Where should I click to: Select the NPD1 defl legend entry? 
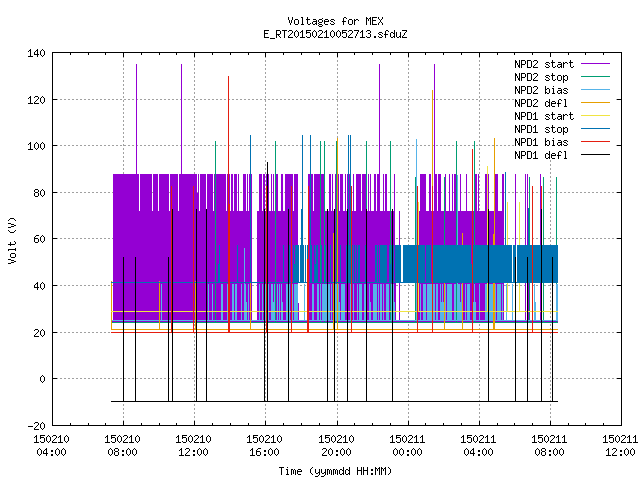[541, 155]
